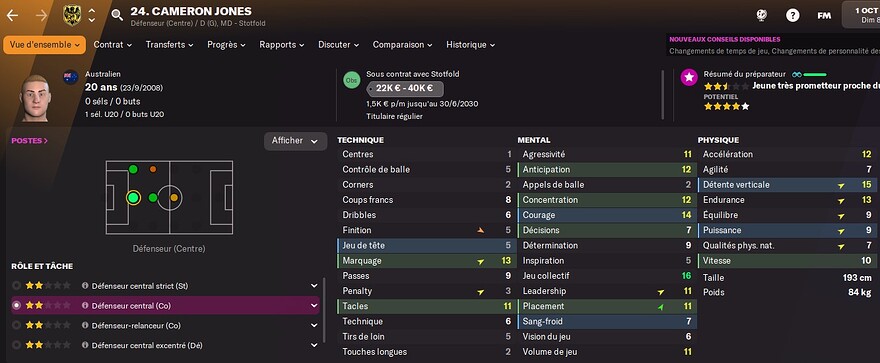Open the Transferts menu
This screenshot has height=363, width=880.
pyautogui.click(x=169, y=45)
